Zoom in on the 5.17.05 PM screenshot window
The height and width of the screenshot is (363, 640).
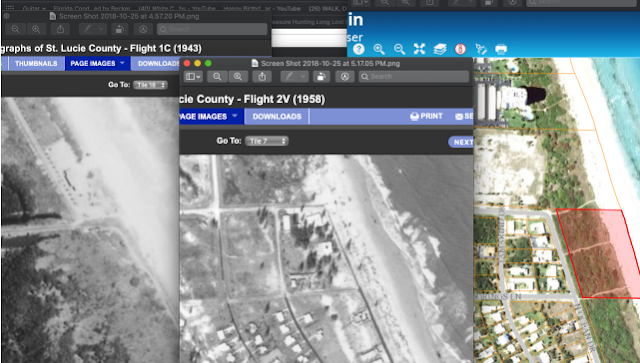pyautogui.click(x=238, y=77)
